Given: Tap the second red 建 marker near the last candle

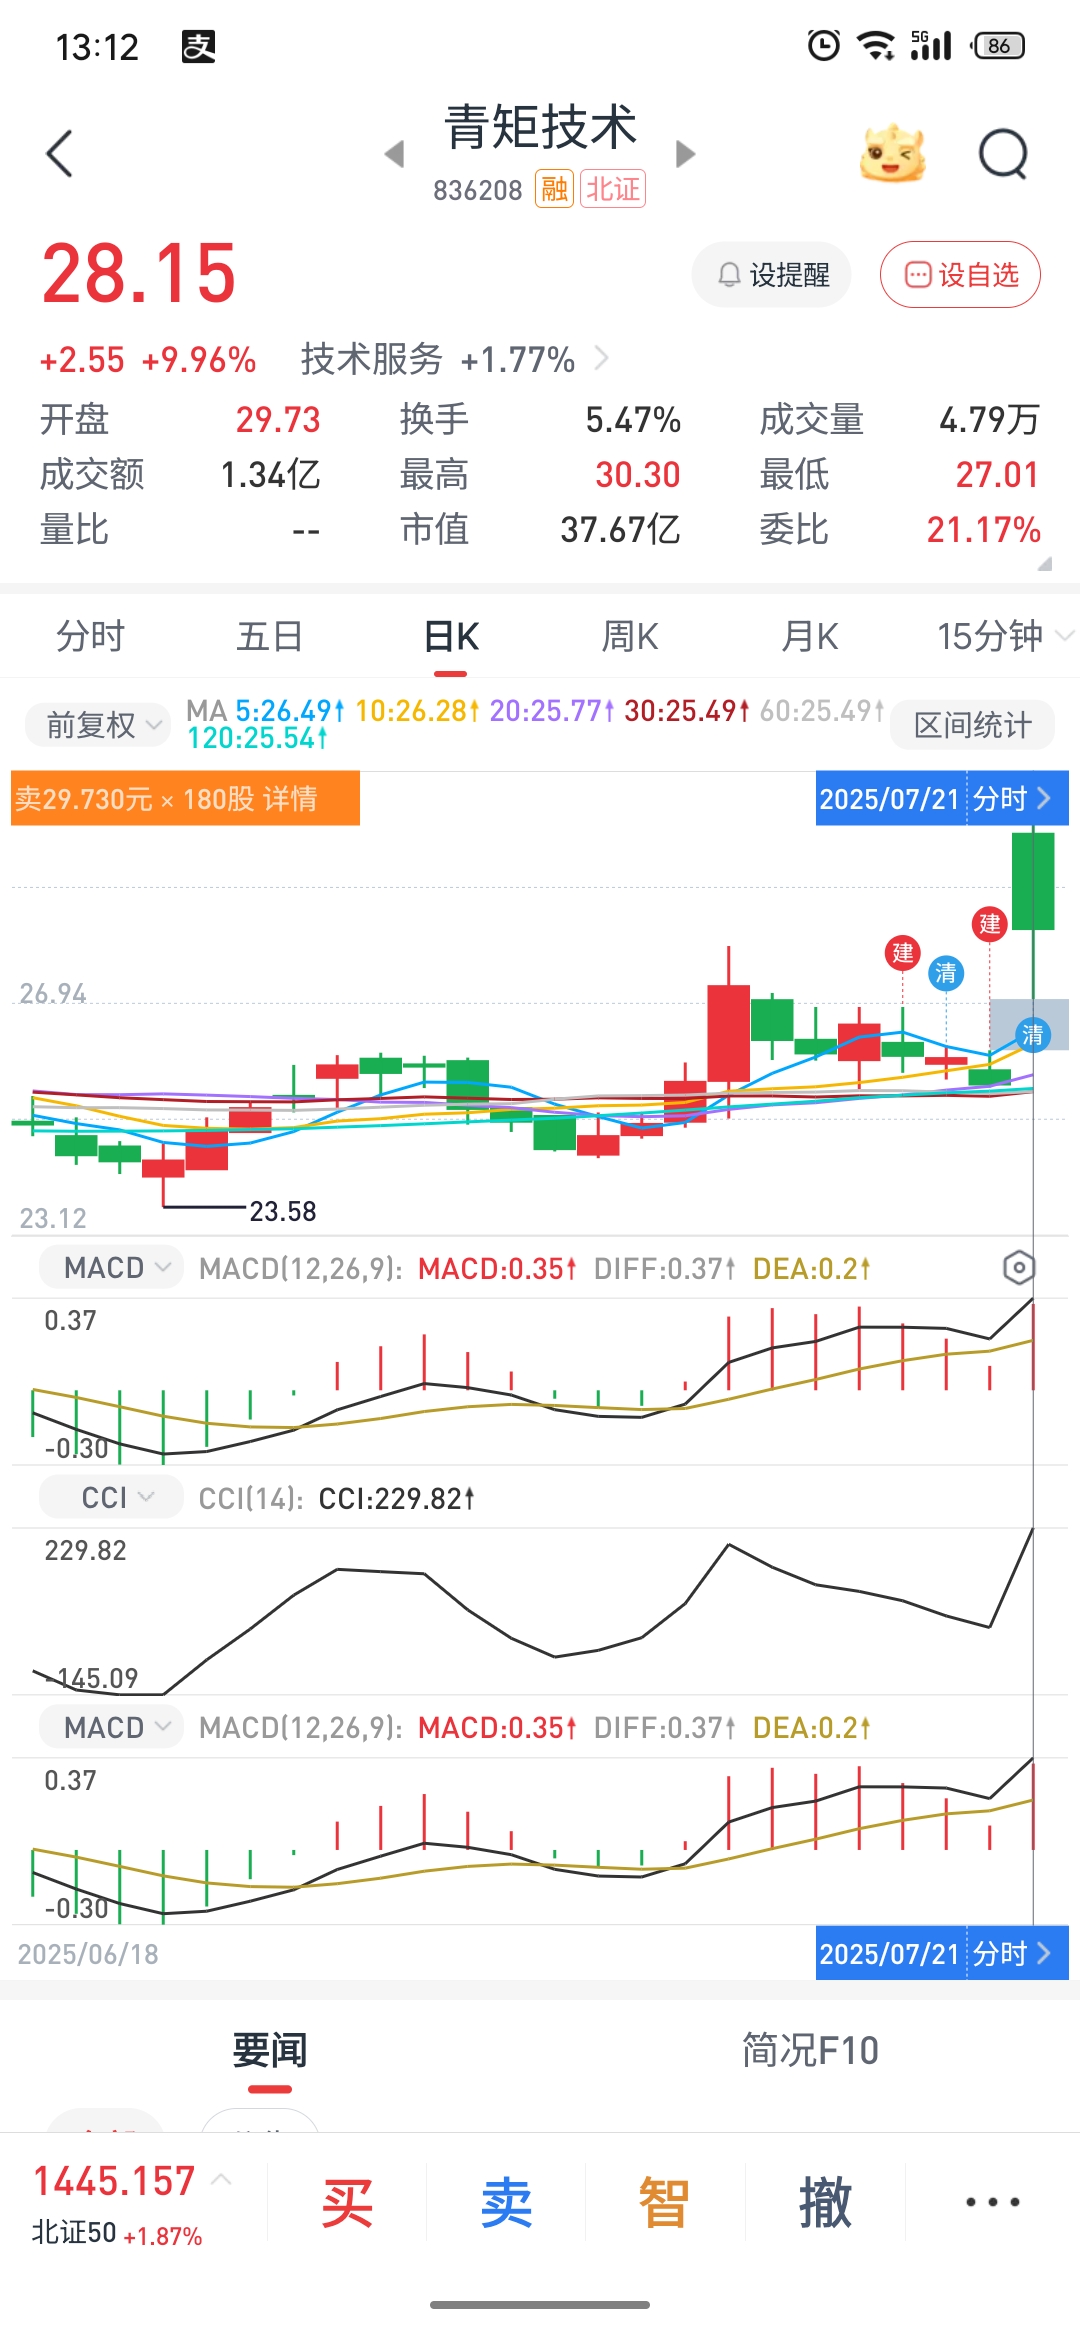Looking at the screenshot, I should (x=989, y=924).
